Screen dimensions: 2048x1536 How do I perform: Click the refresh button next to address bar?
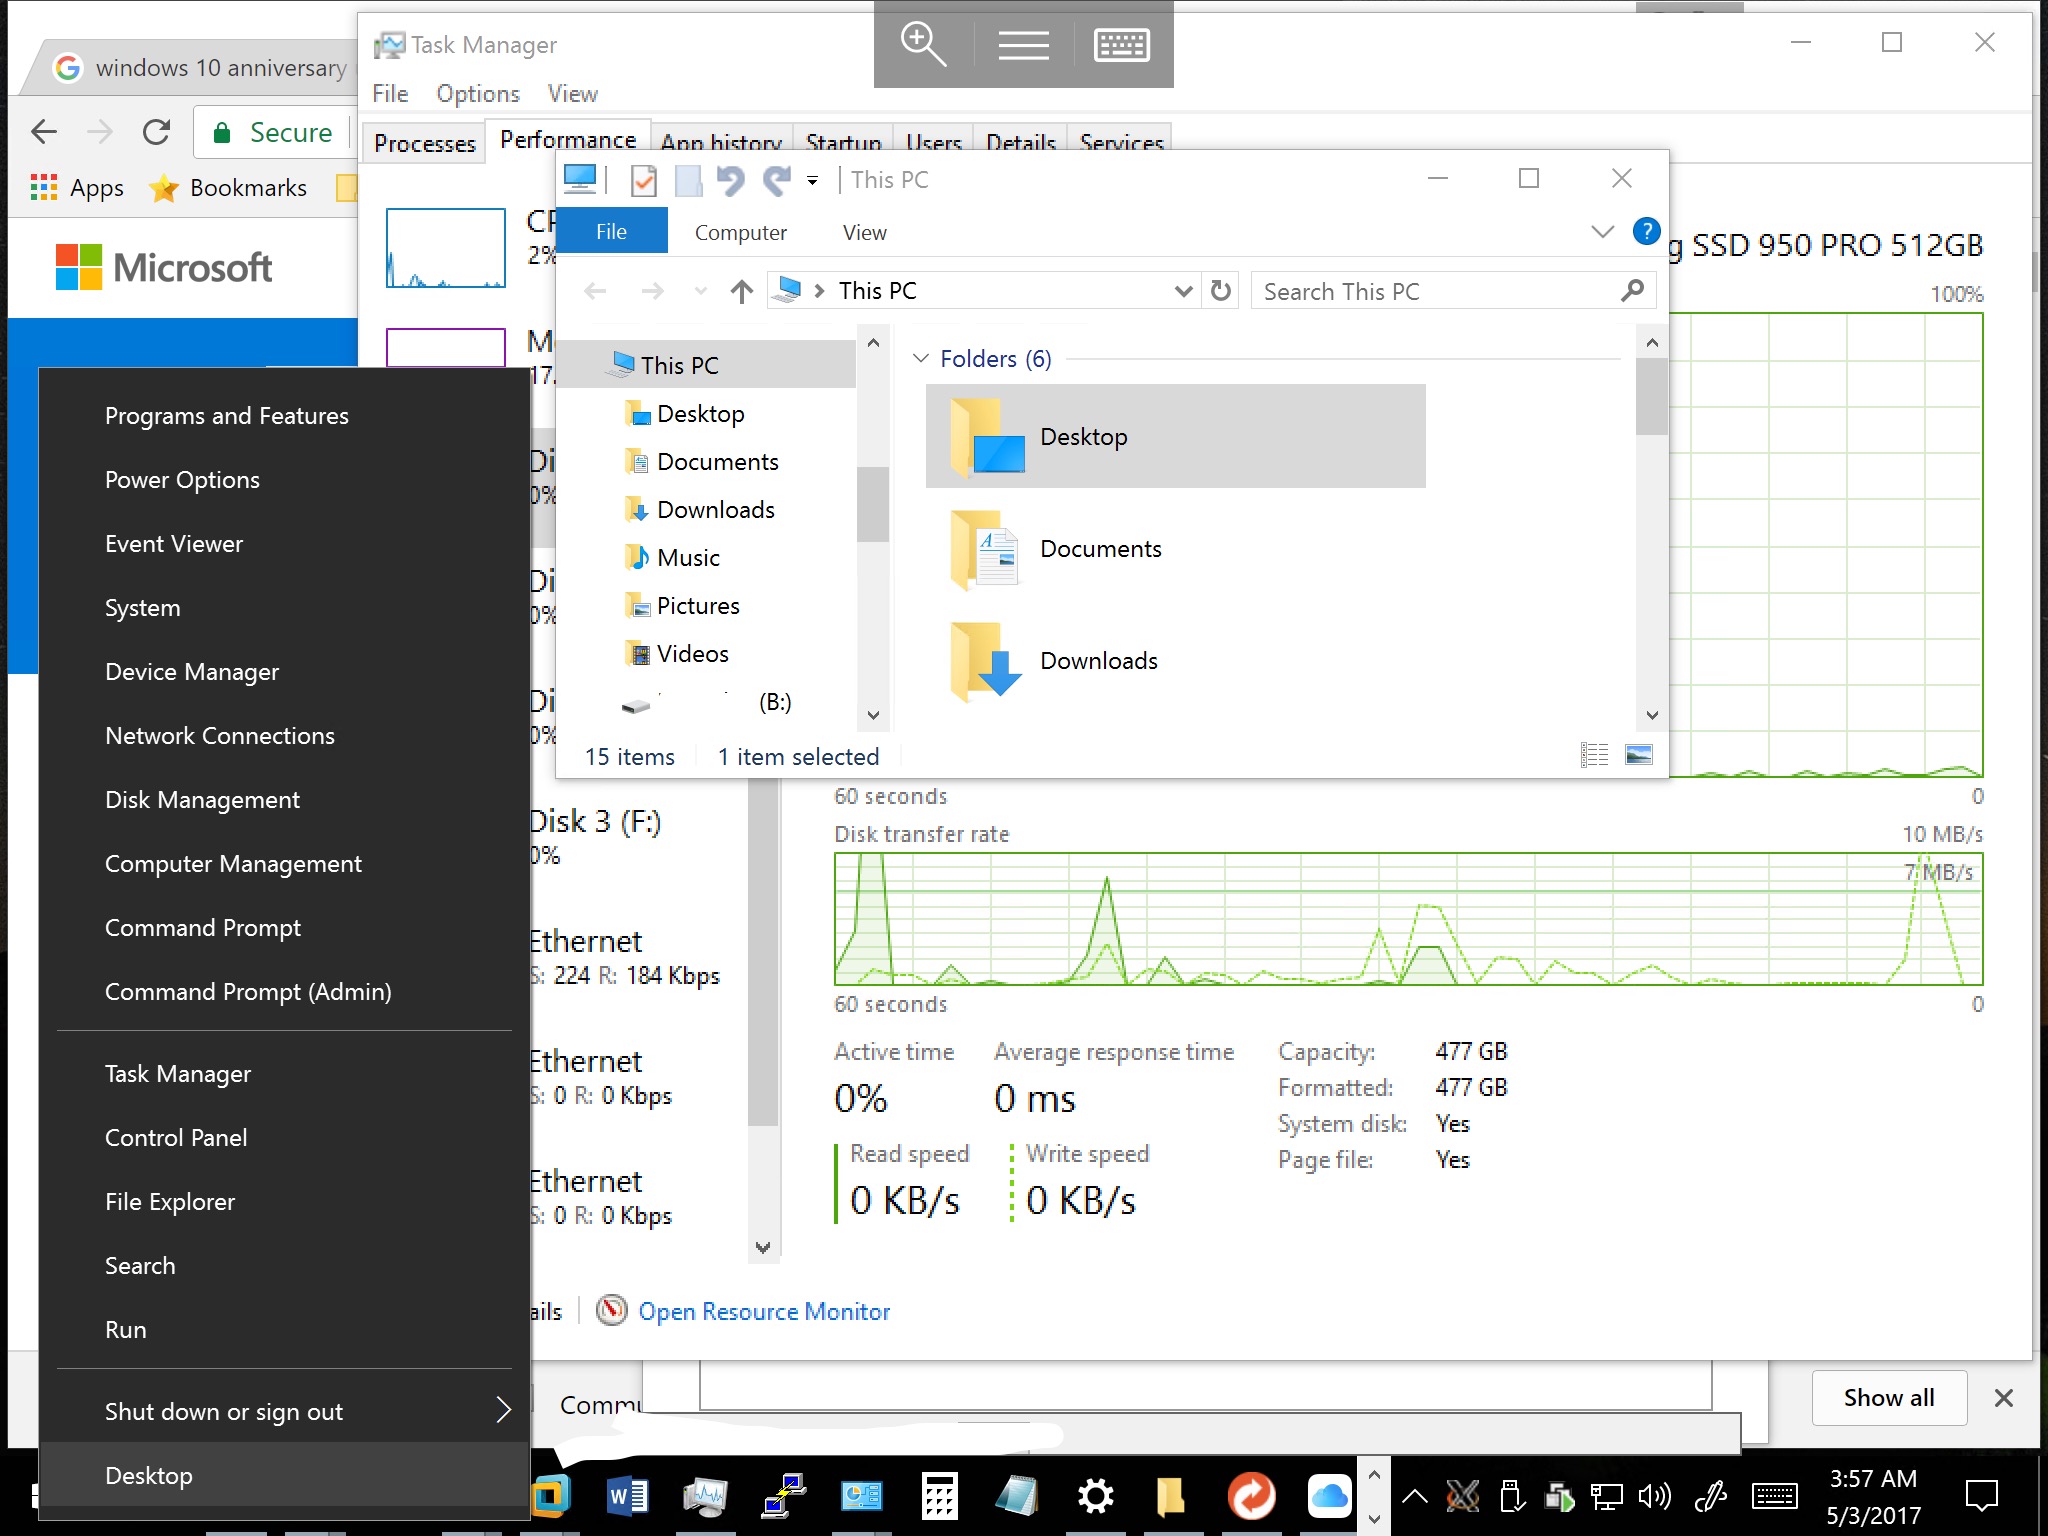(x=1221, y=291)
